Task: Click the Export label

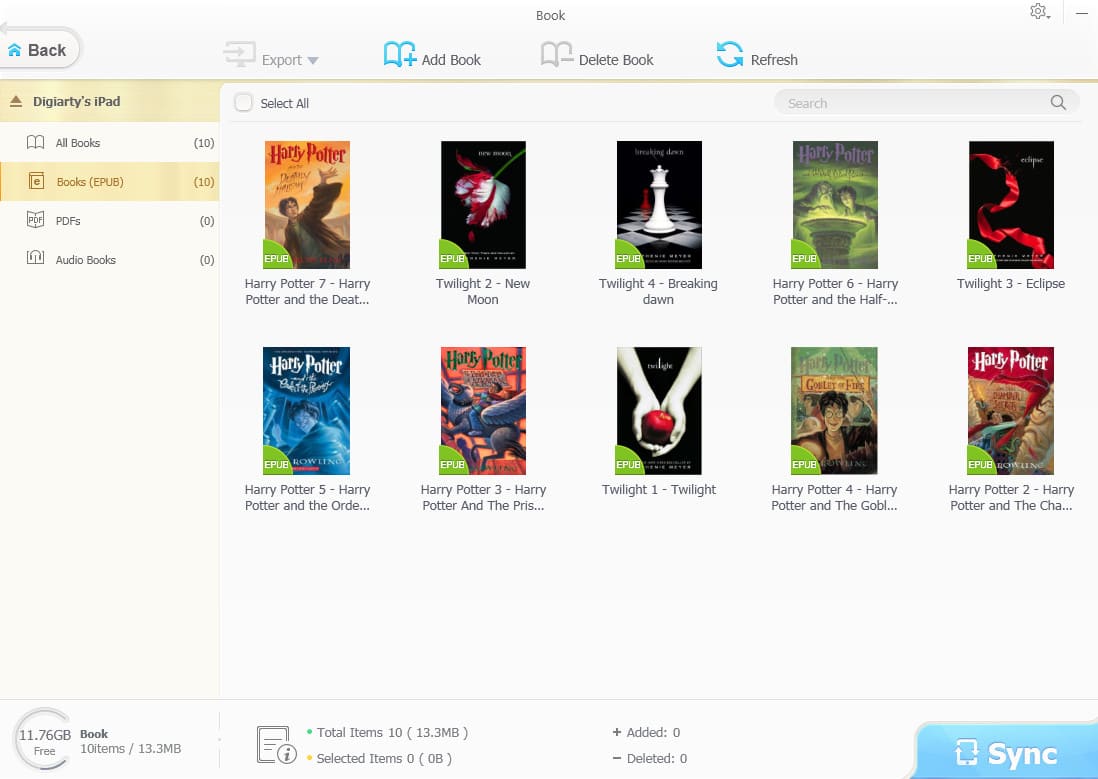Action: tap(282, 60)
